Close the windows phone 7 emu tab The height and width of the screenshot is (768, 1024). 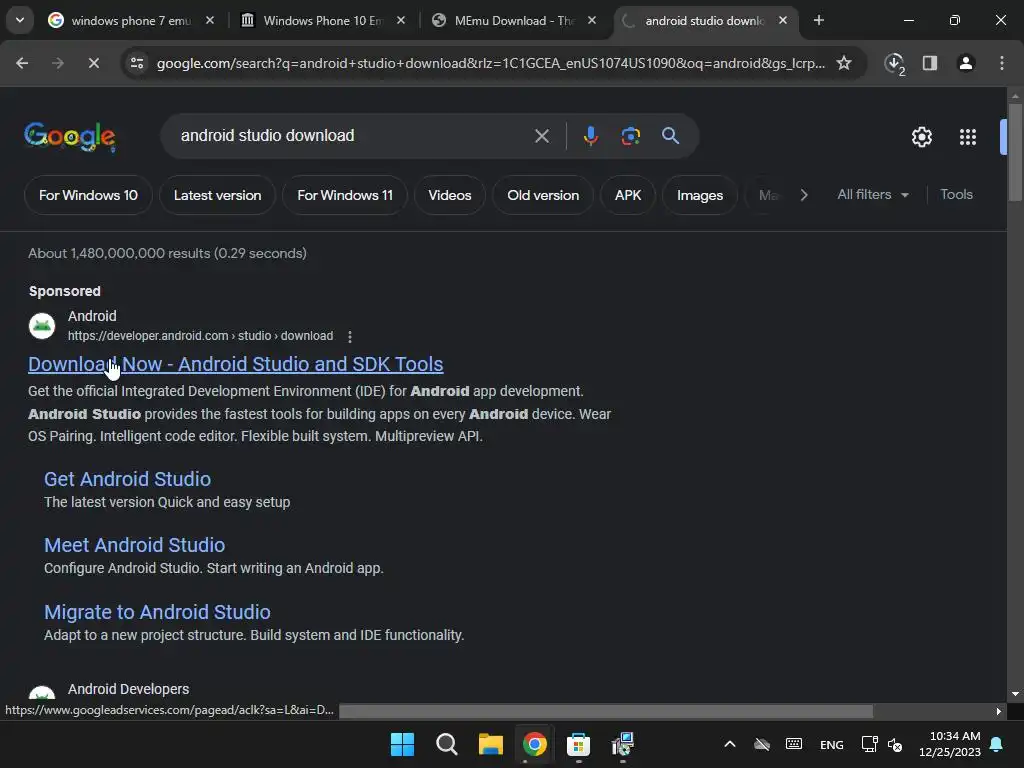(x=210, y=20)
